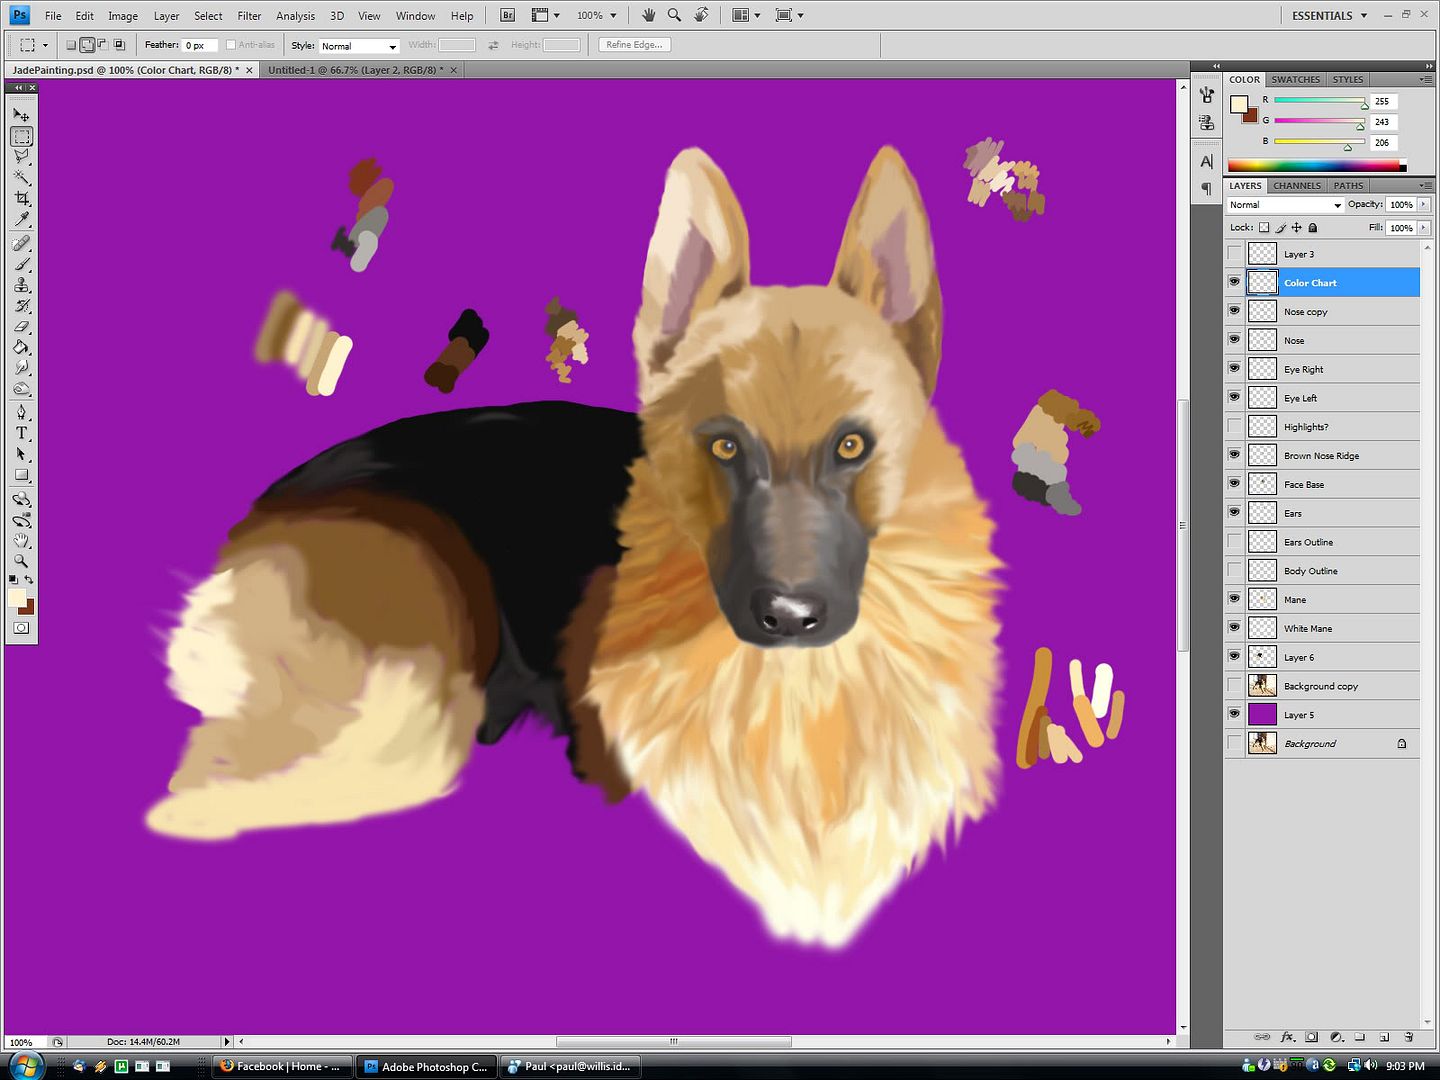This screenshot has height=1080, width=1440.
Task: Click the Refine Edge button
Action: pyautogui.click(x=634, y=44)
